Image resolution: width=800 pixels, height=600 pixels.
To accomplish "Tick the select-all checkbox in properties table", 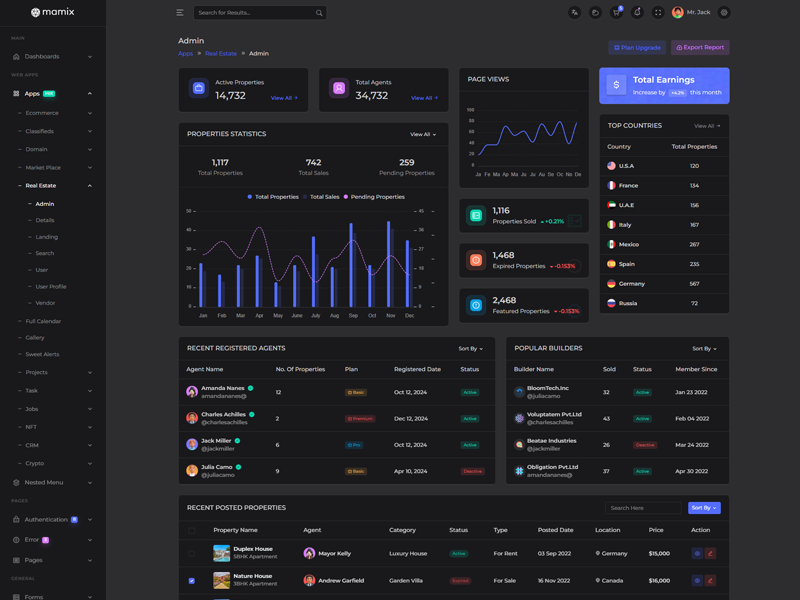I will pos(192,530).
